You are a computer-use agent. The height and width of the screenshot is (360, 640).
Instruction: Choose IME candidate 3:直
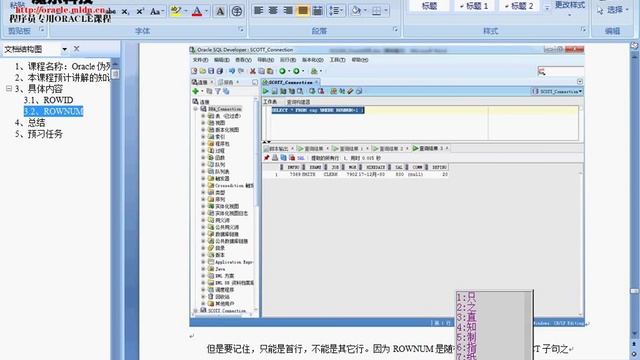(467, 317)
